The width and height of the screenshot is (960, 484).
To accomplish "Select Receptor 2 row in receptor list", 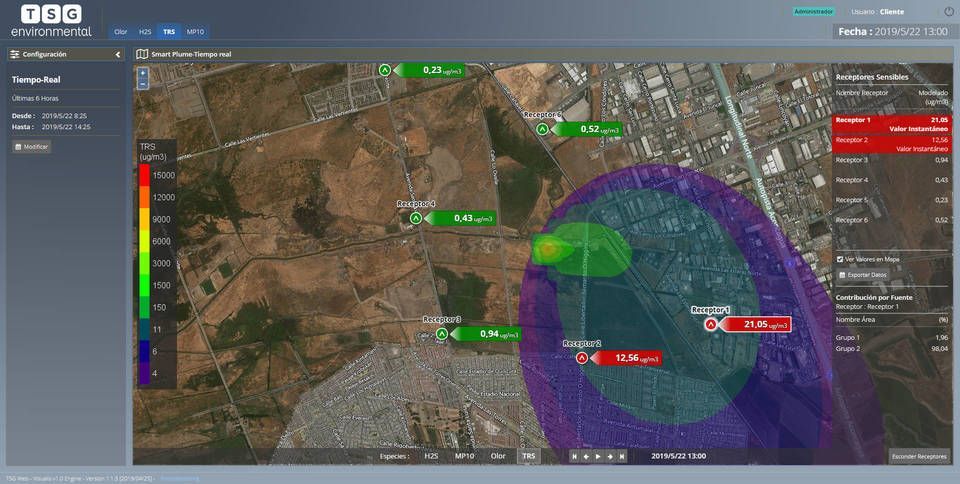I will coord(892,144).
